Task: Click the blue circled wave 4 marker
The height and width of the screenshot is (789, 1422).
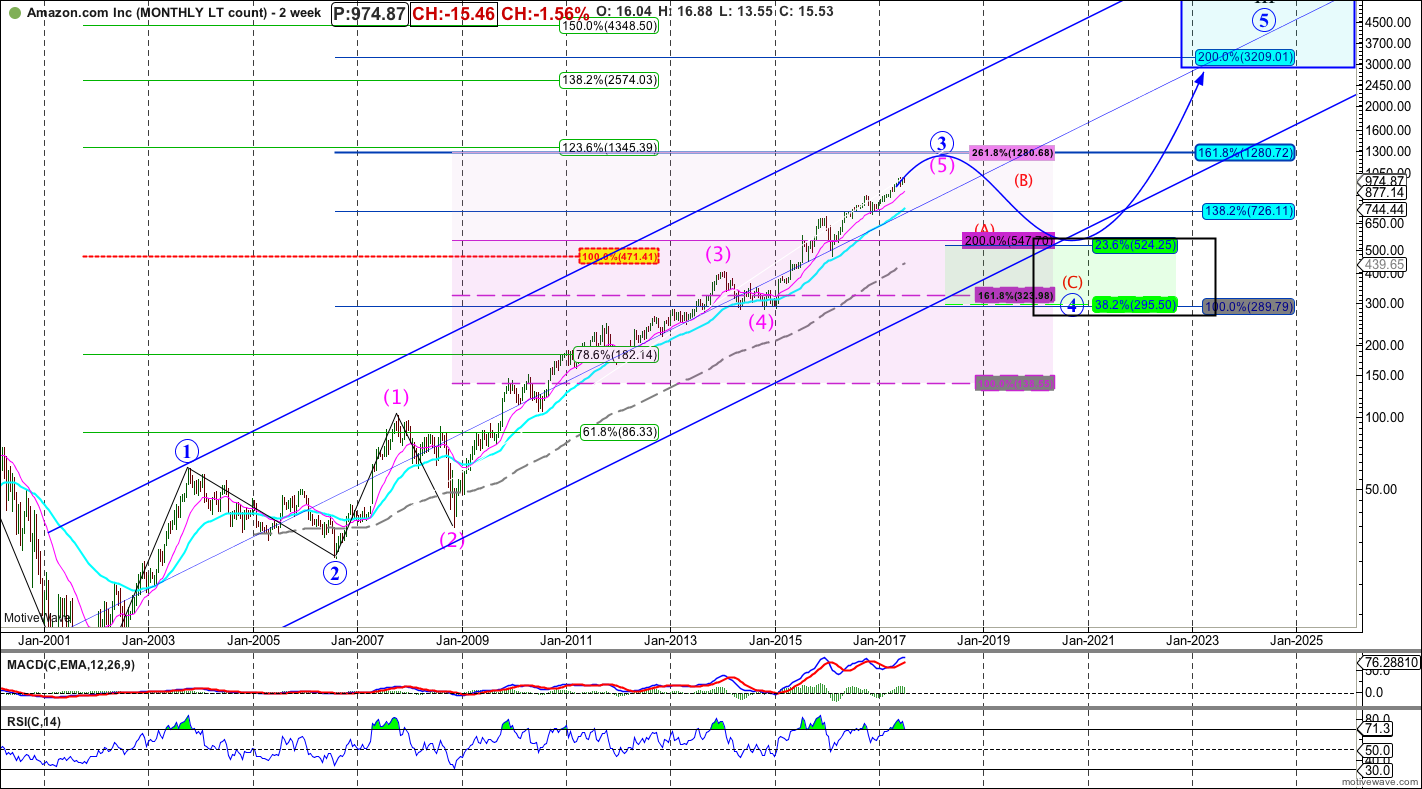Action: [x=1072, y=305]
